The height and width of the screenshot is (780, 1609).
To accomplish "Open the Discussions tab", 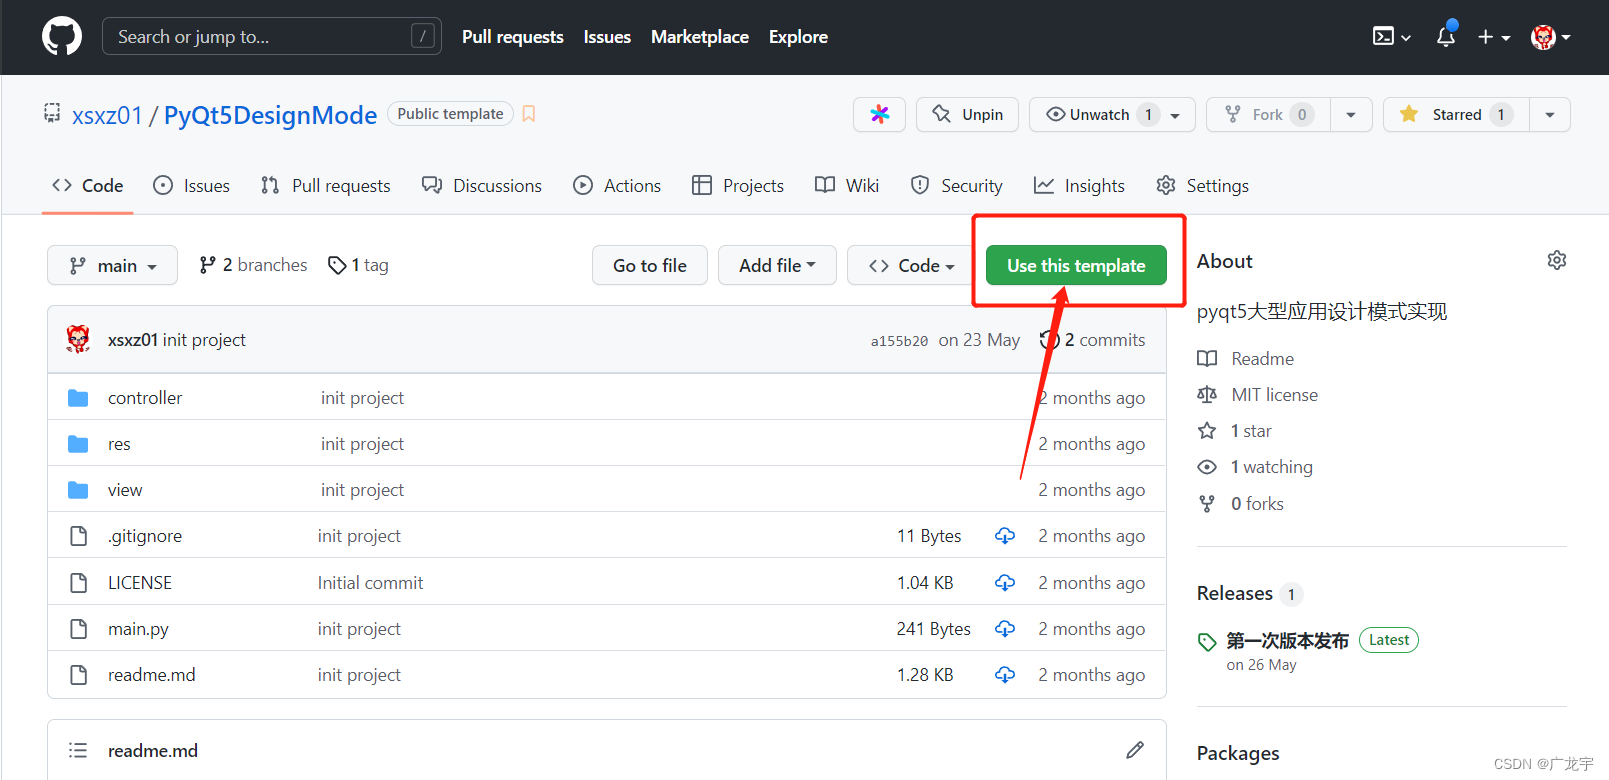I will click(482, 185).
